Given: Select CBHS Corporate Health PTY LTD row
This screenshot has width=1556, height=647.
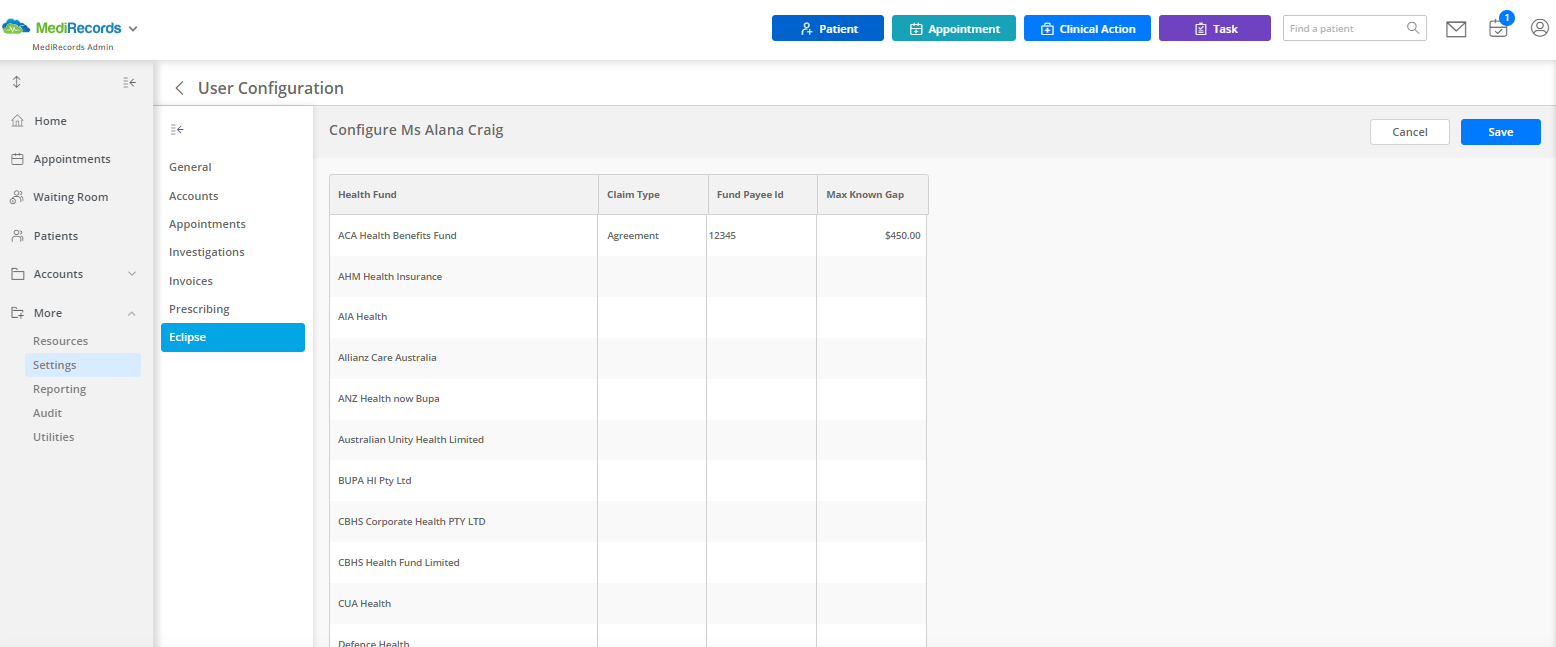Looking at the screenshot, I should [628, 522].
